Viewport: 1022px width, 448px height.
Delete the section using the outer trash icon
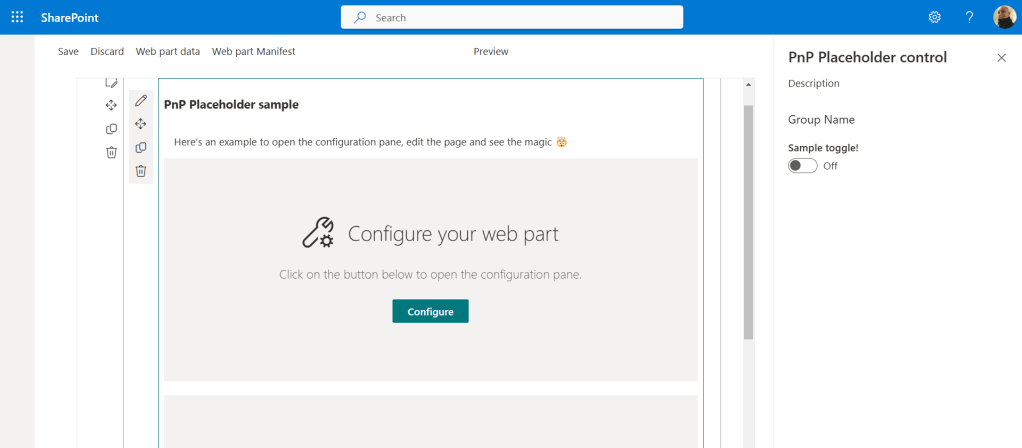pyautogui.click(x=111, y=152)
